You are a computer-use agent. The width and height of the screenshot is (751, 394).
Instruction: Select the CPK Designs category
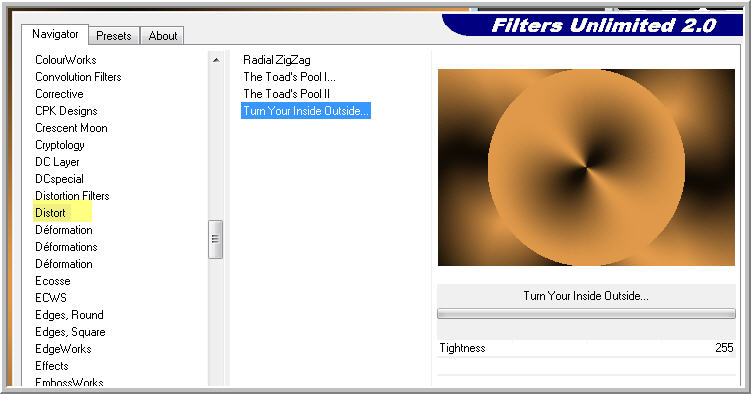tap(66, 111)
